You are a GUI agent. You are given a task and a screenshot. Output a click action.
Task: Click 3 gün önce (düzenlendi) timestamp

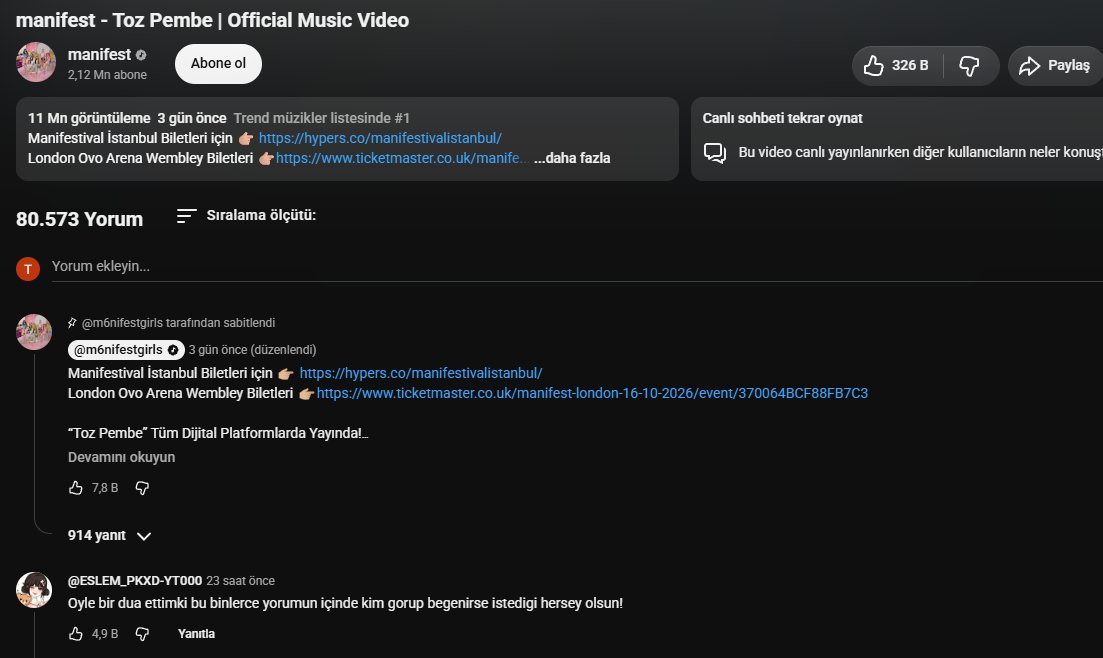pos(253,350)
